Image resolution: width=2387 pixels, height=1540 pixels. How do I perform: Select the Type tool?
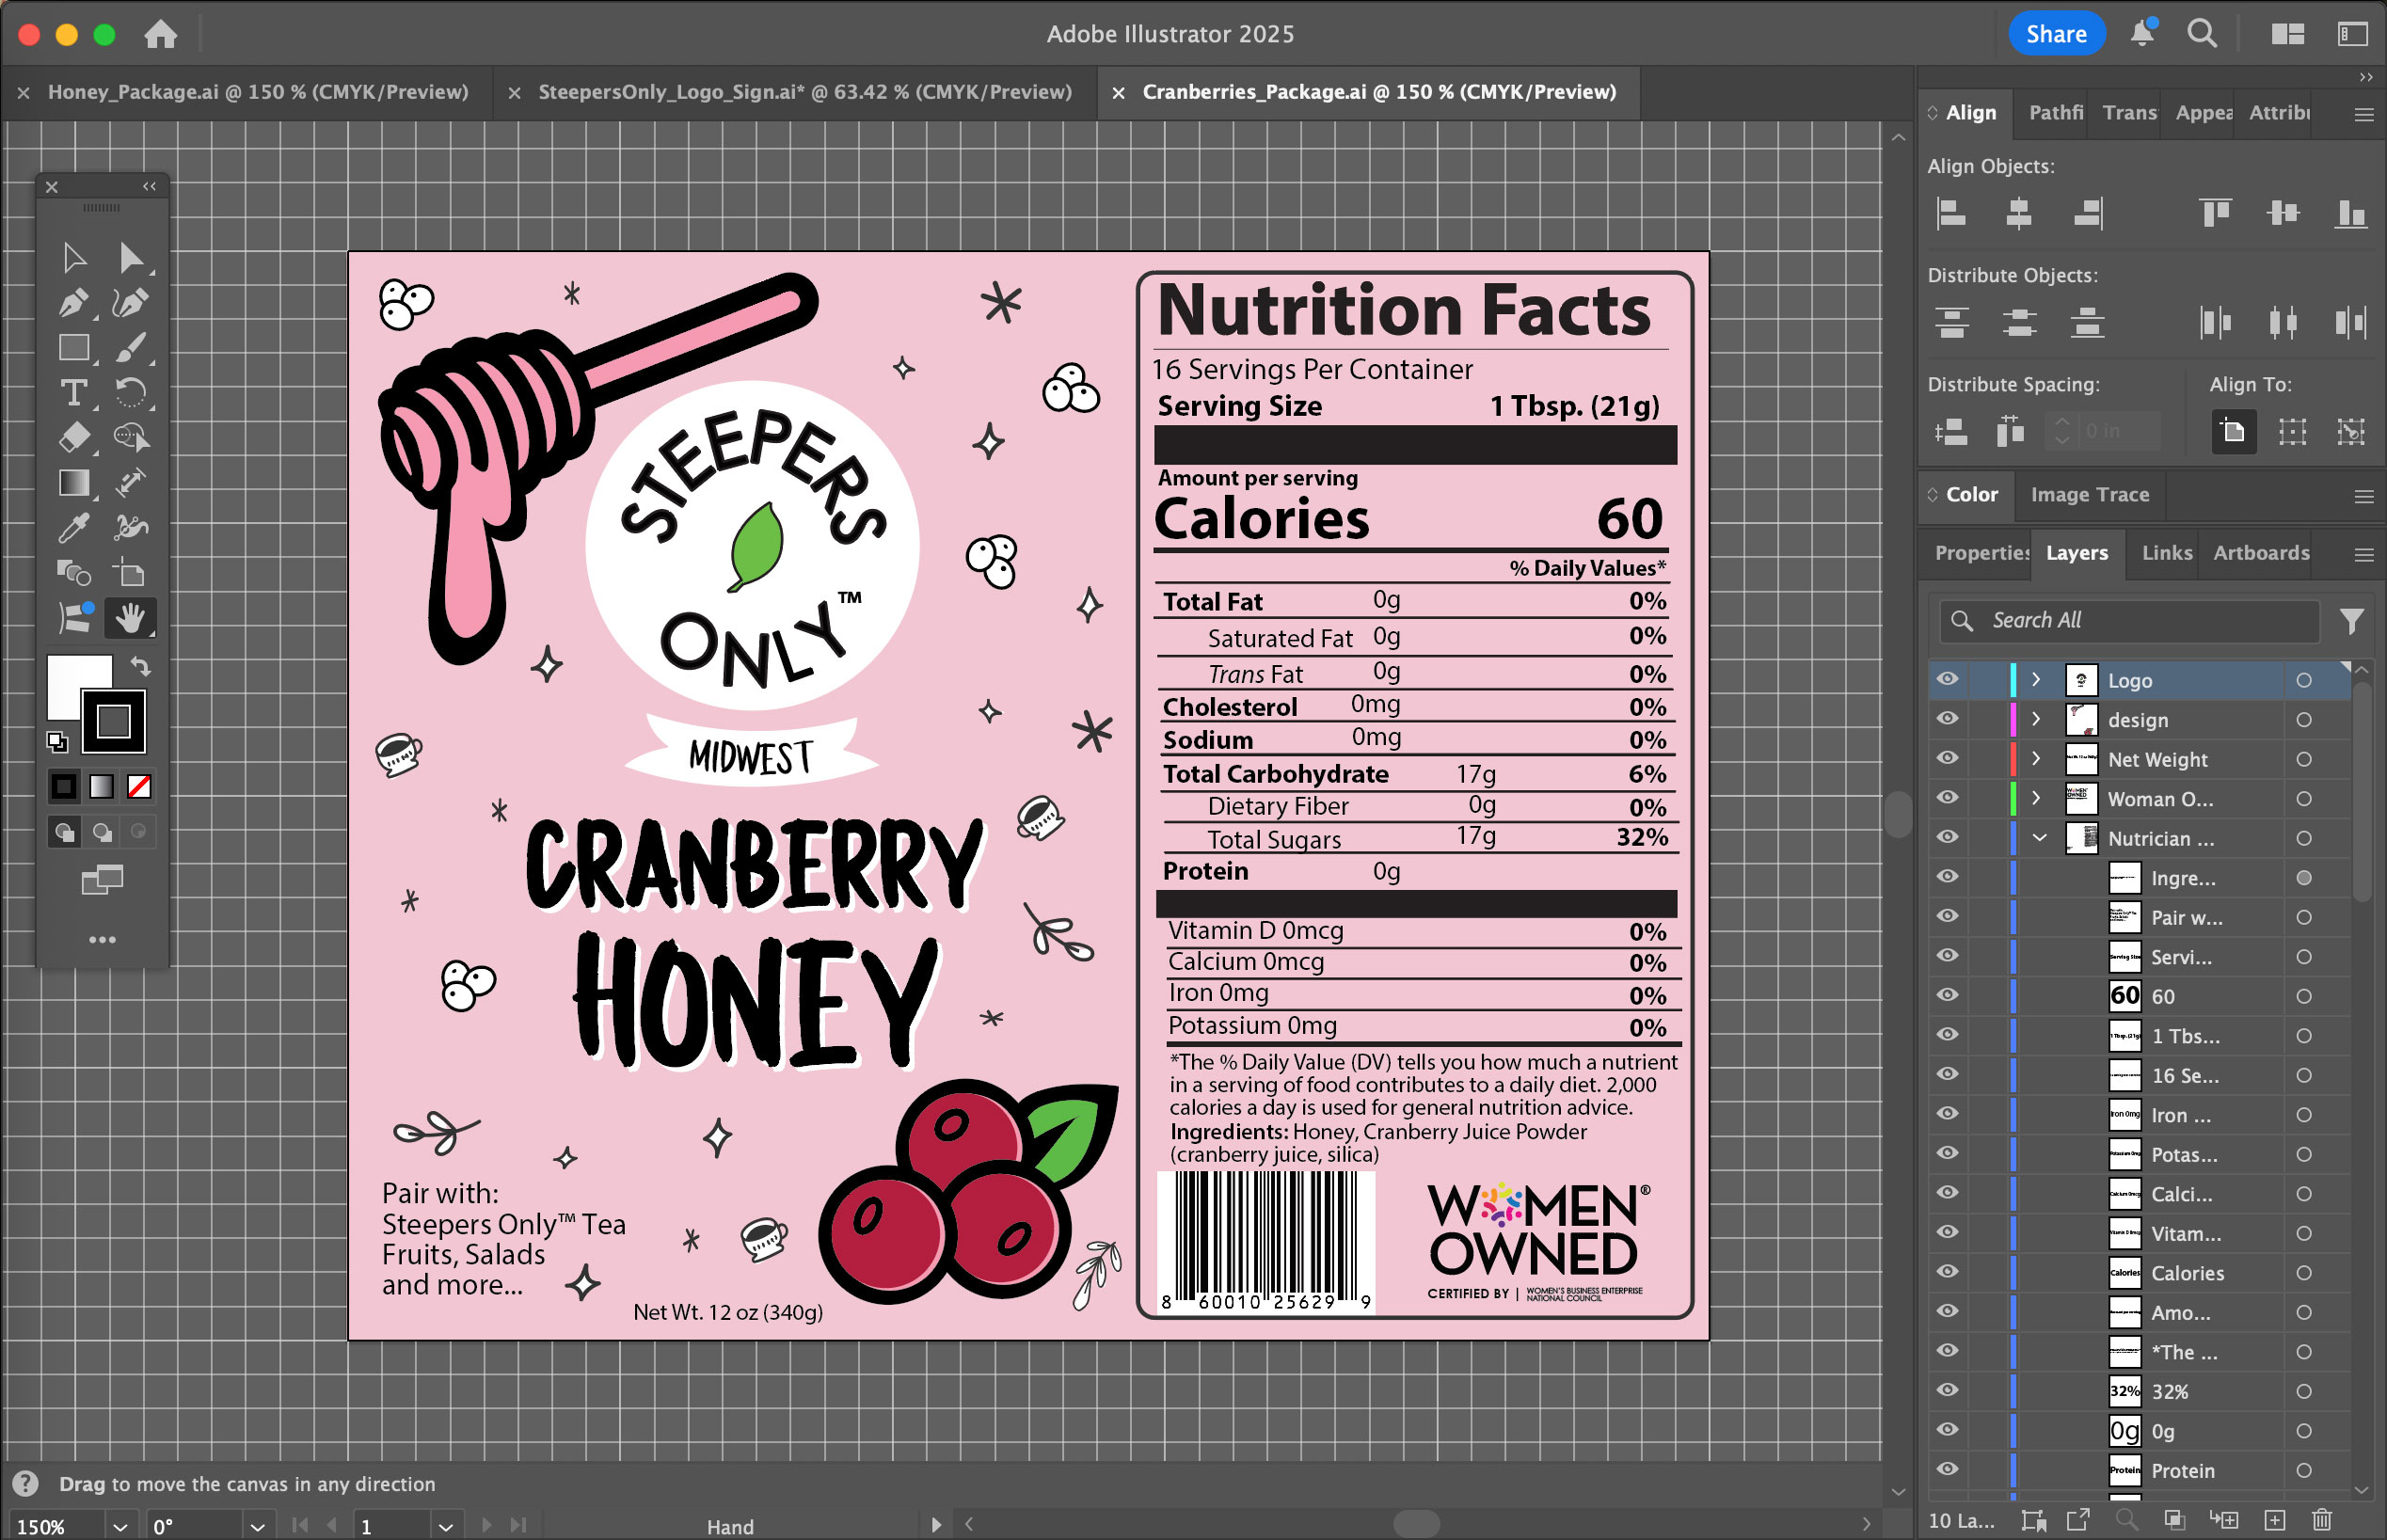point(73,392)
